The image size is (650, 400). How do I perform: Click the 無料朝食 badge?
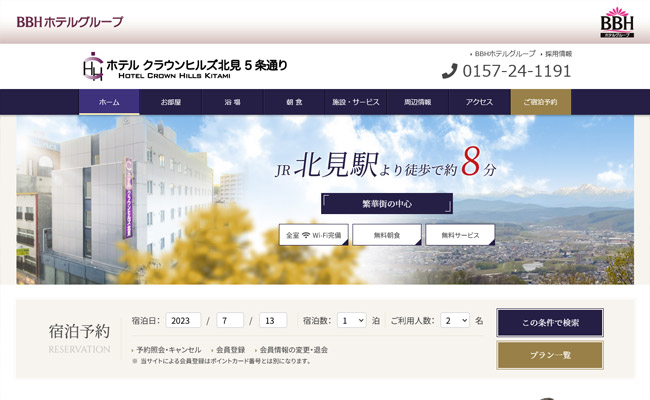(387, 235)
